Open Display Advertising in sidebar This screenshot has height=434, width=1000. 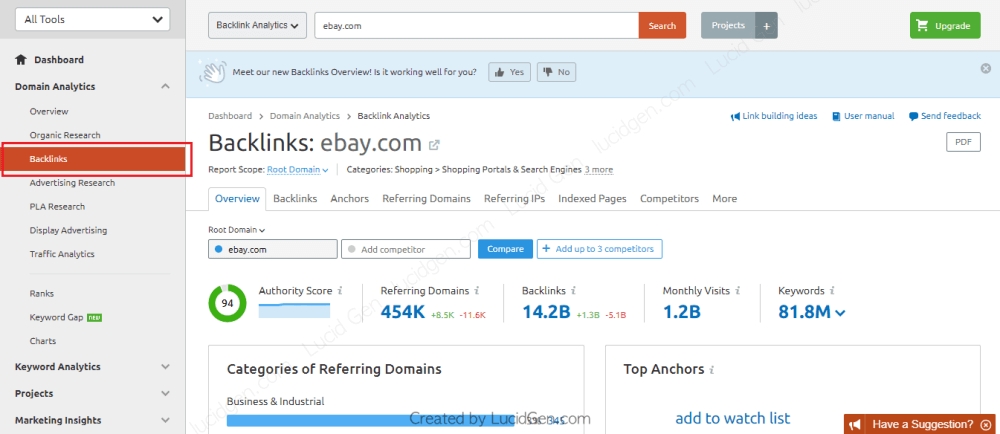click(x=68, y=230)
